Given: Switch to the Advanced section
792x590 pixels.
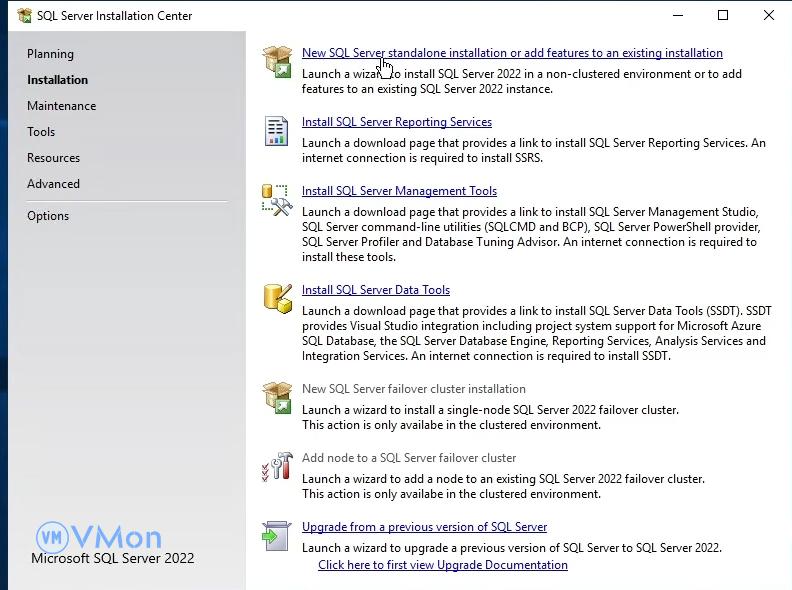Looking at the screenshot, I should click(x=54, y=184).
